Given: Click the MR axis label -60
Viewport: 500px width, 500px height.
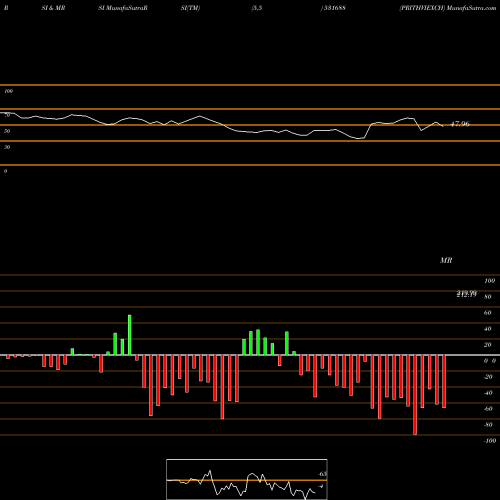Looking at the screenshot, I should (x=488, y=409).
